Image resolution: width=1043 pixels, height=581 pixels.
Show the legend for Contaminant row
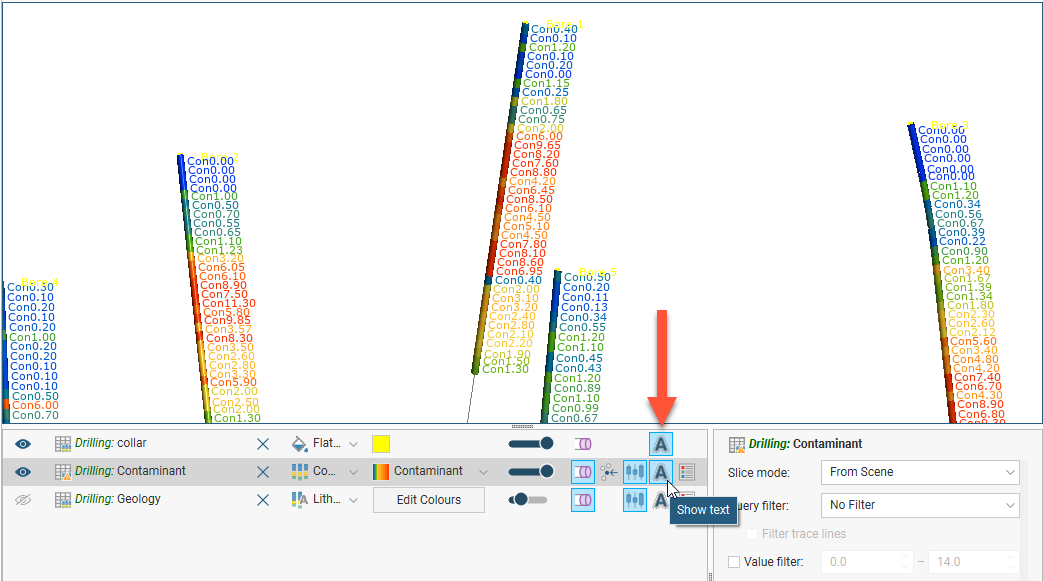tap(687, 471)
